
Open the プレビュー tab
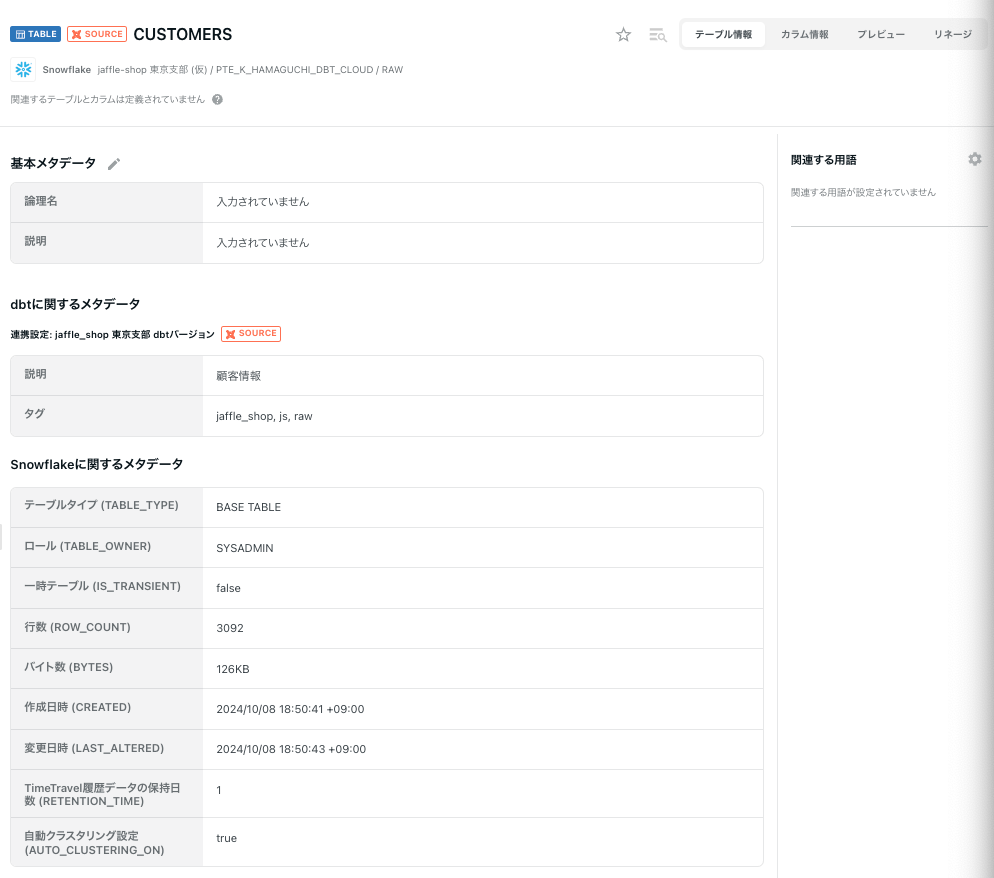click(x=881, y=34)
